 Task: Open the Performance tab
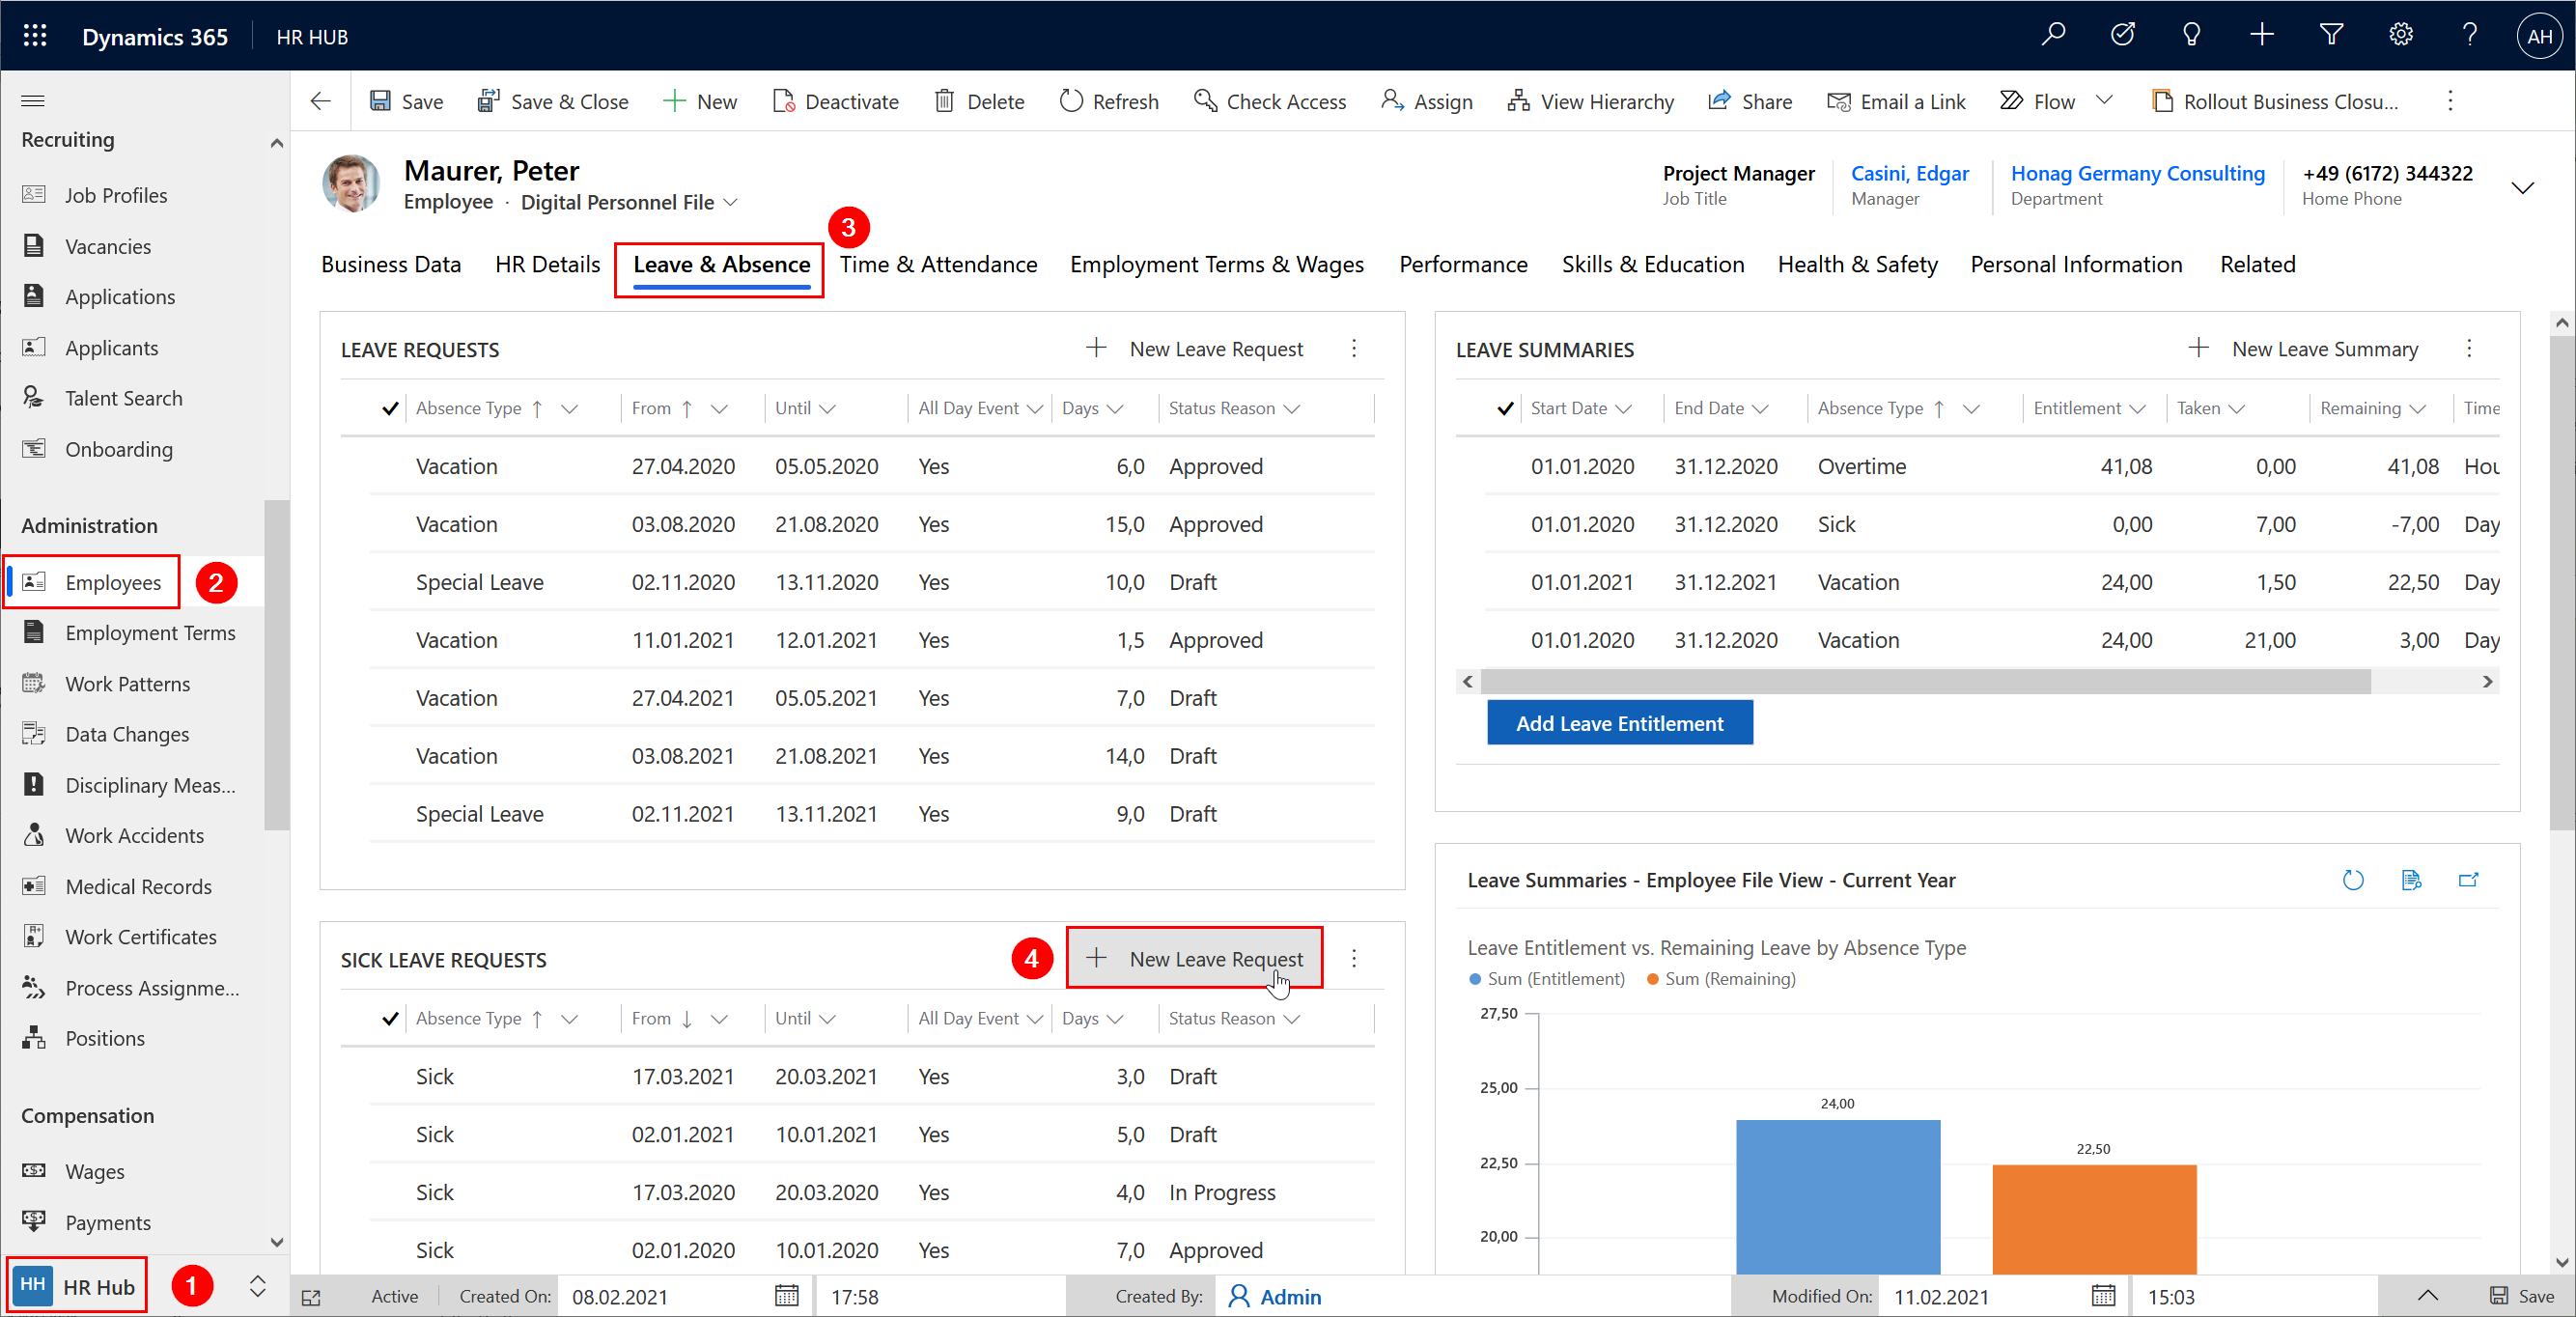pyautogui.click(x=1462, y=264)
